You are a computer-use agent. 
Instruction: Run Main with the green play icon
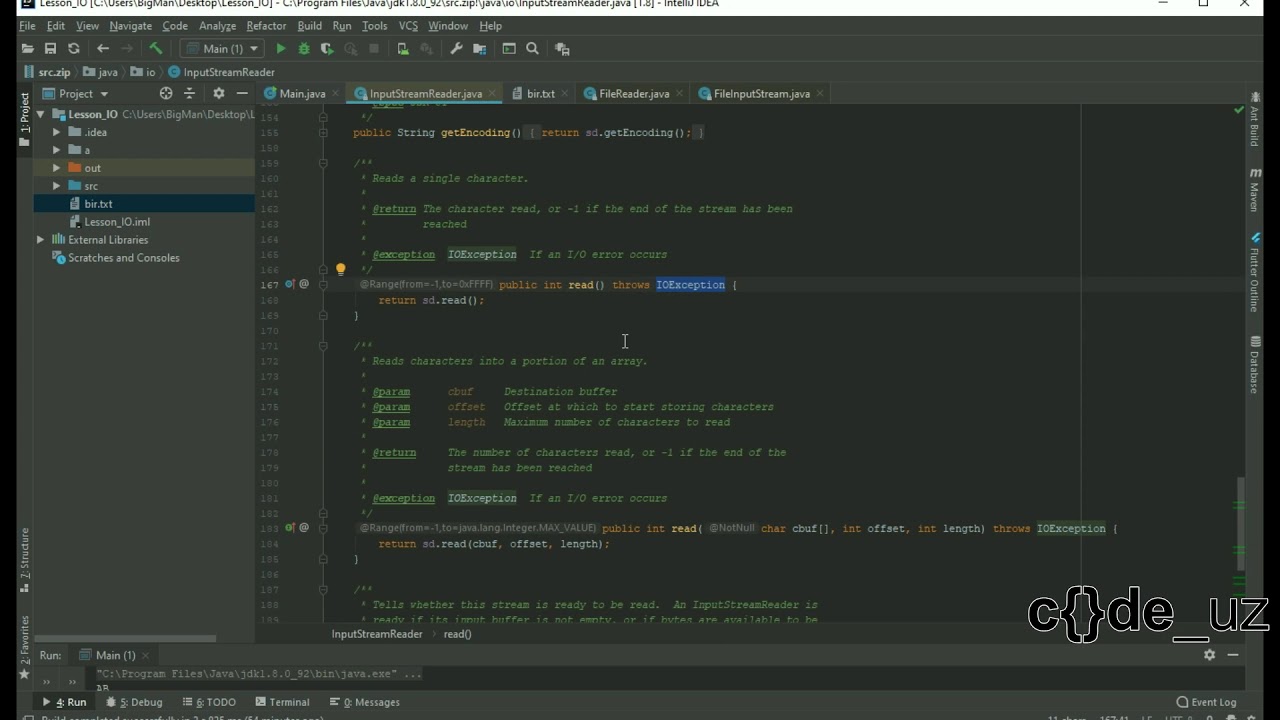281,49
